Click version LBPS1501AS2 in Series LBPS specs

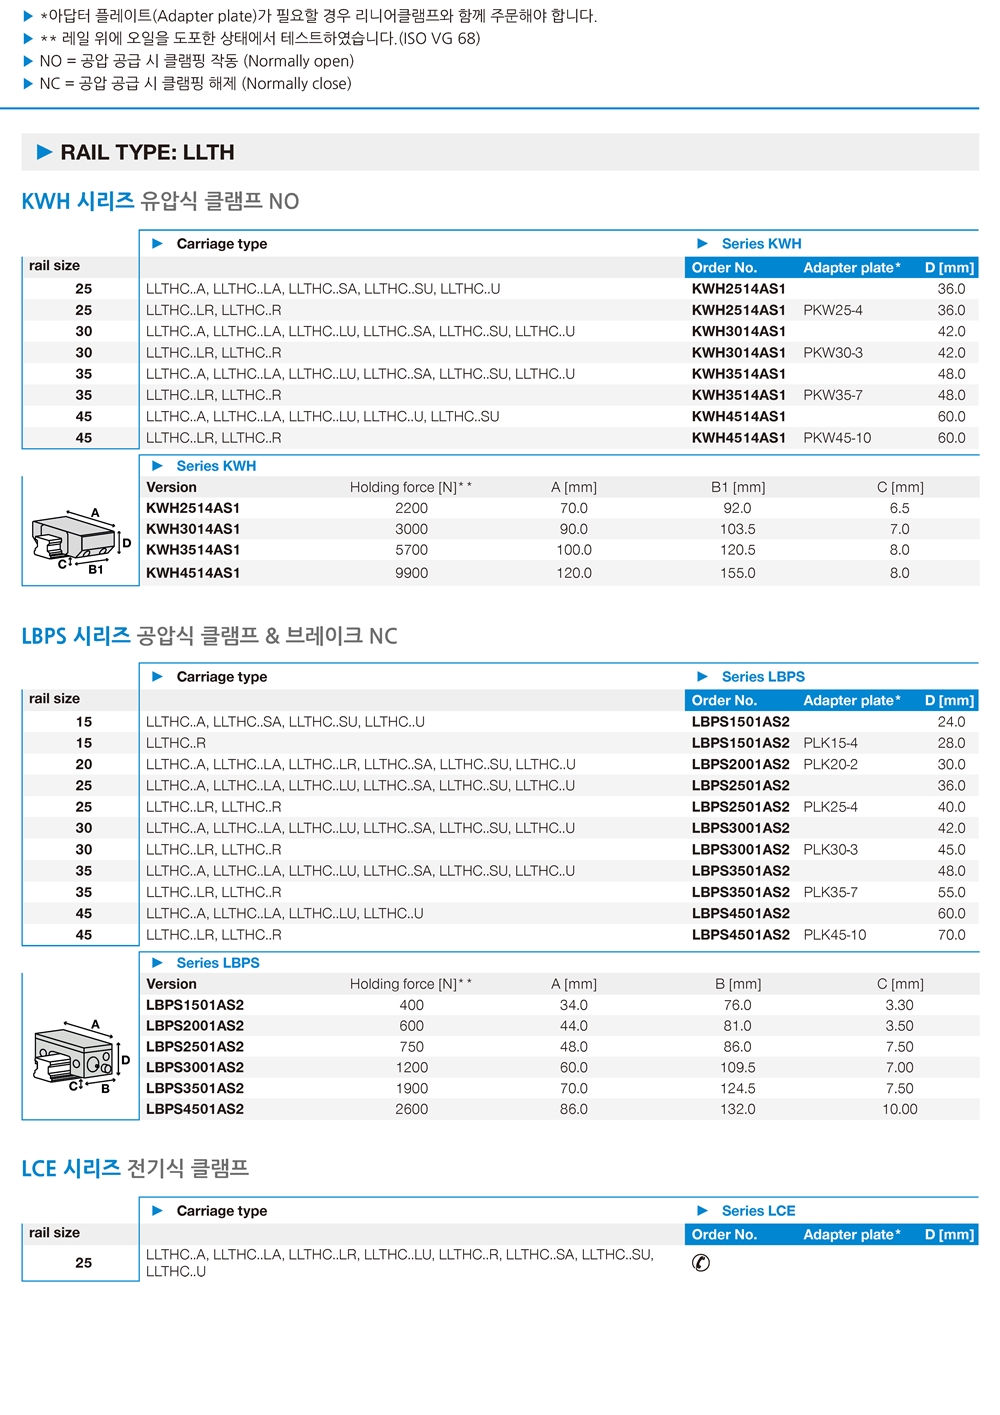click(x=195, y=1005)
